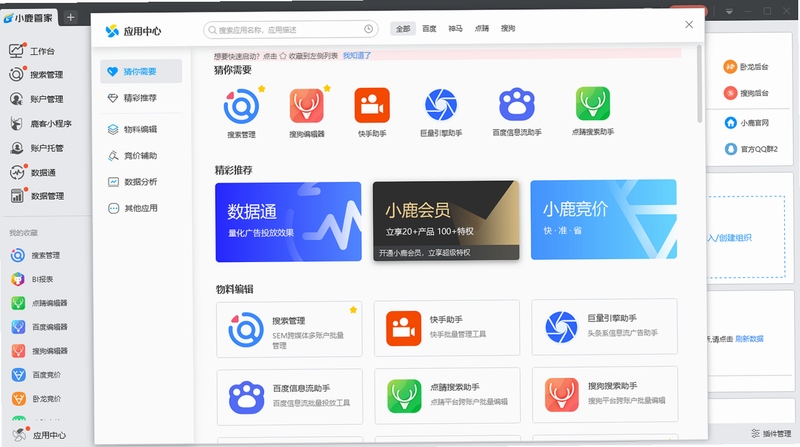
Task: Toggle favorite star on 搜索管理 card
Action: (x=353, y=310)
